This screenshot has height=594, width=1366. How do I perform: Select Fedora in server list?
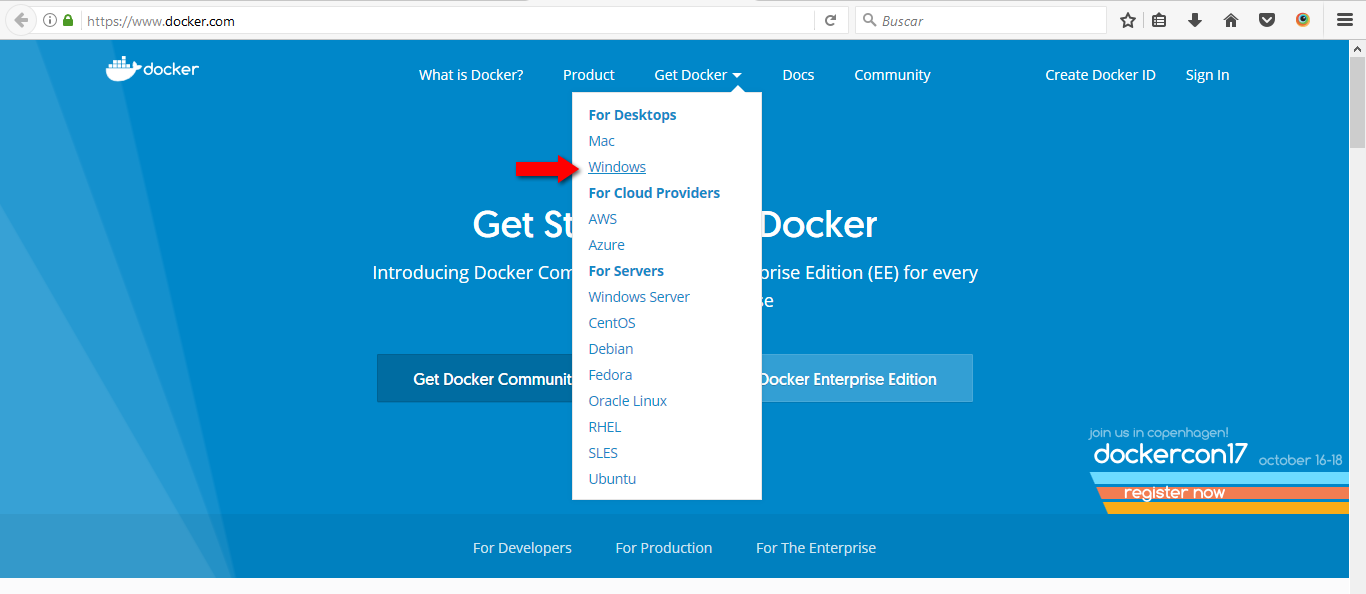coord(610,375)
